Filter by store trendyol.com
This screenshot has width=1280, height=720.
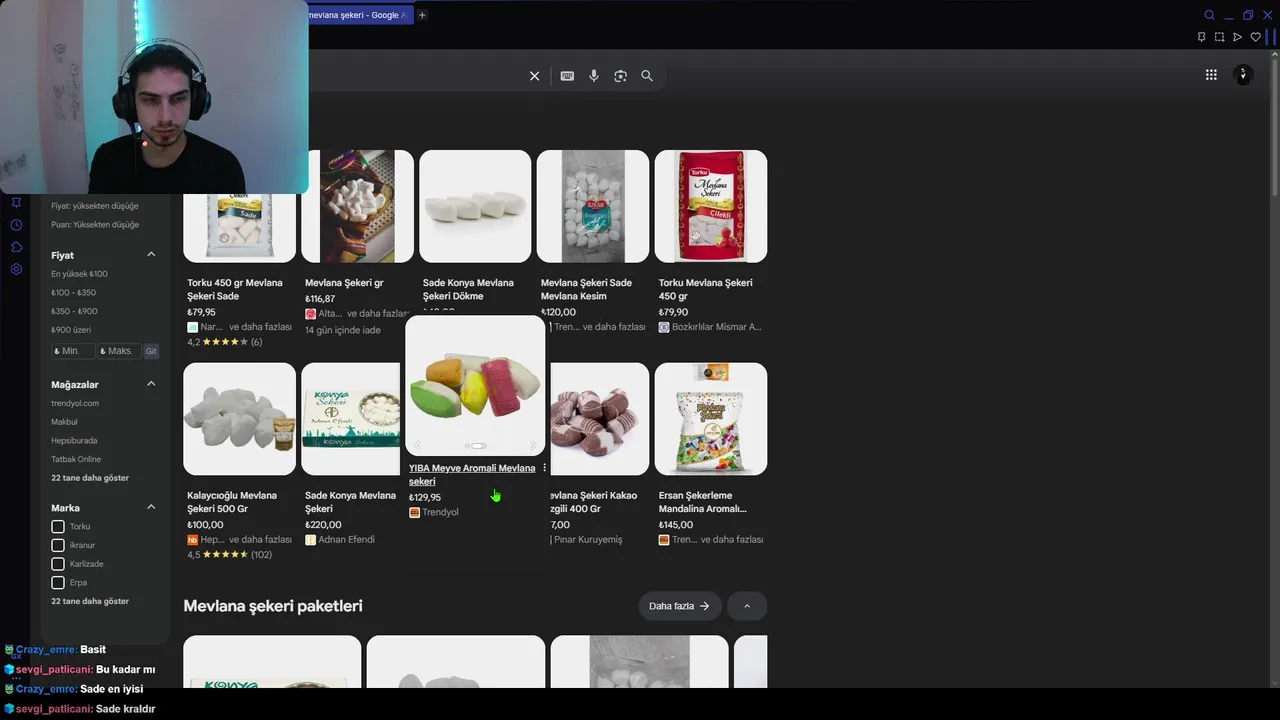(x=75, y=403)
